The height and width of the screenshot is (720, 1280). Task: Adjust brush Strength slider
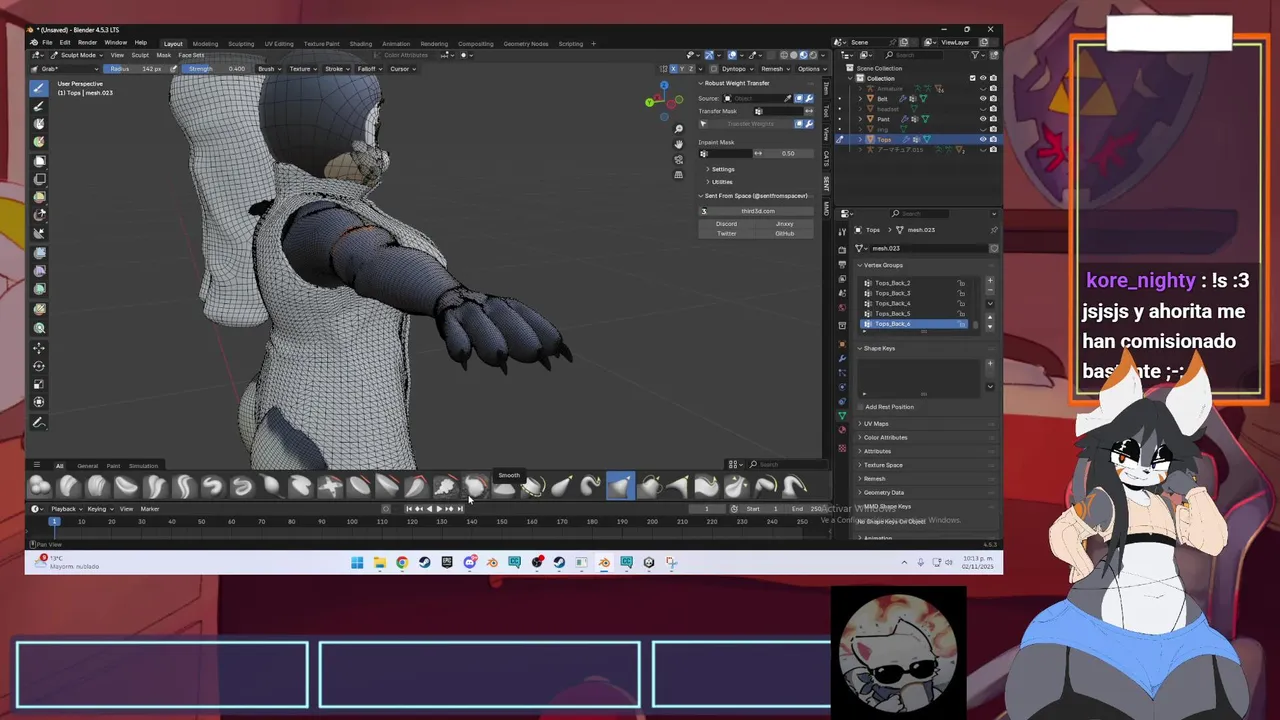pos(216,69)
